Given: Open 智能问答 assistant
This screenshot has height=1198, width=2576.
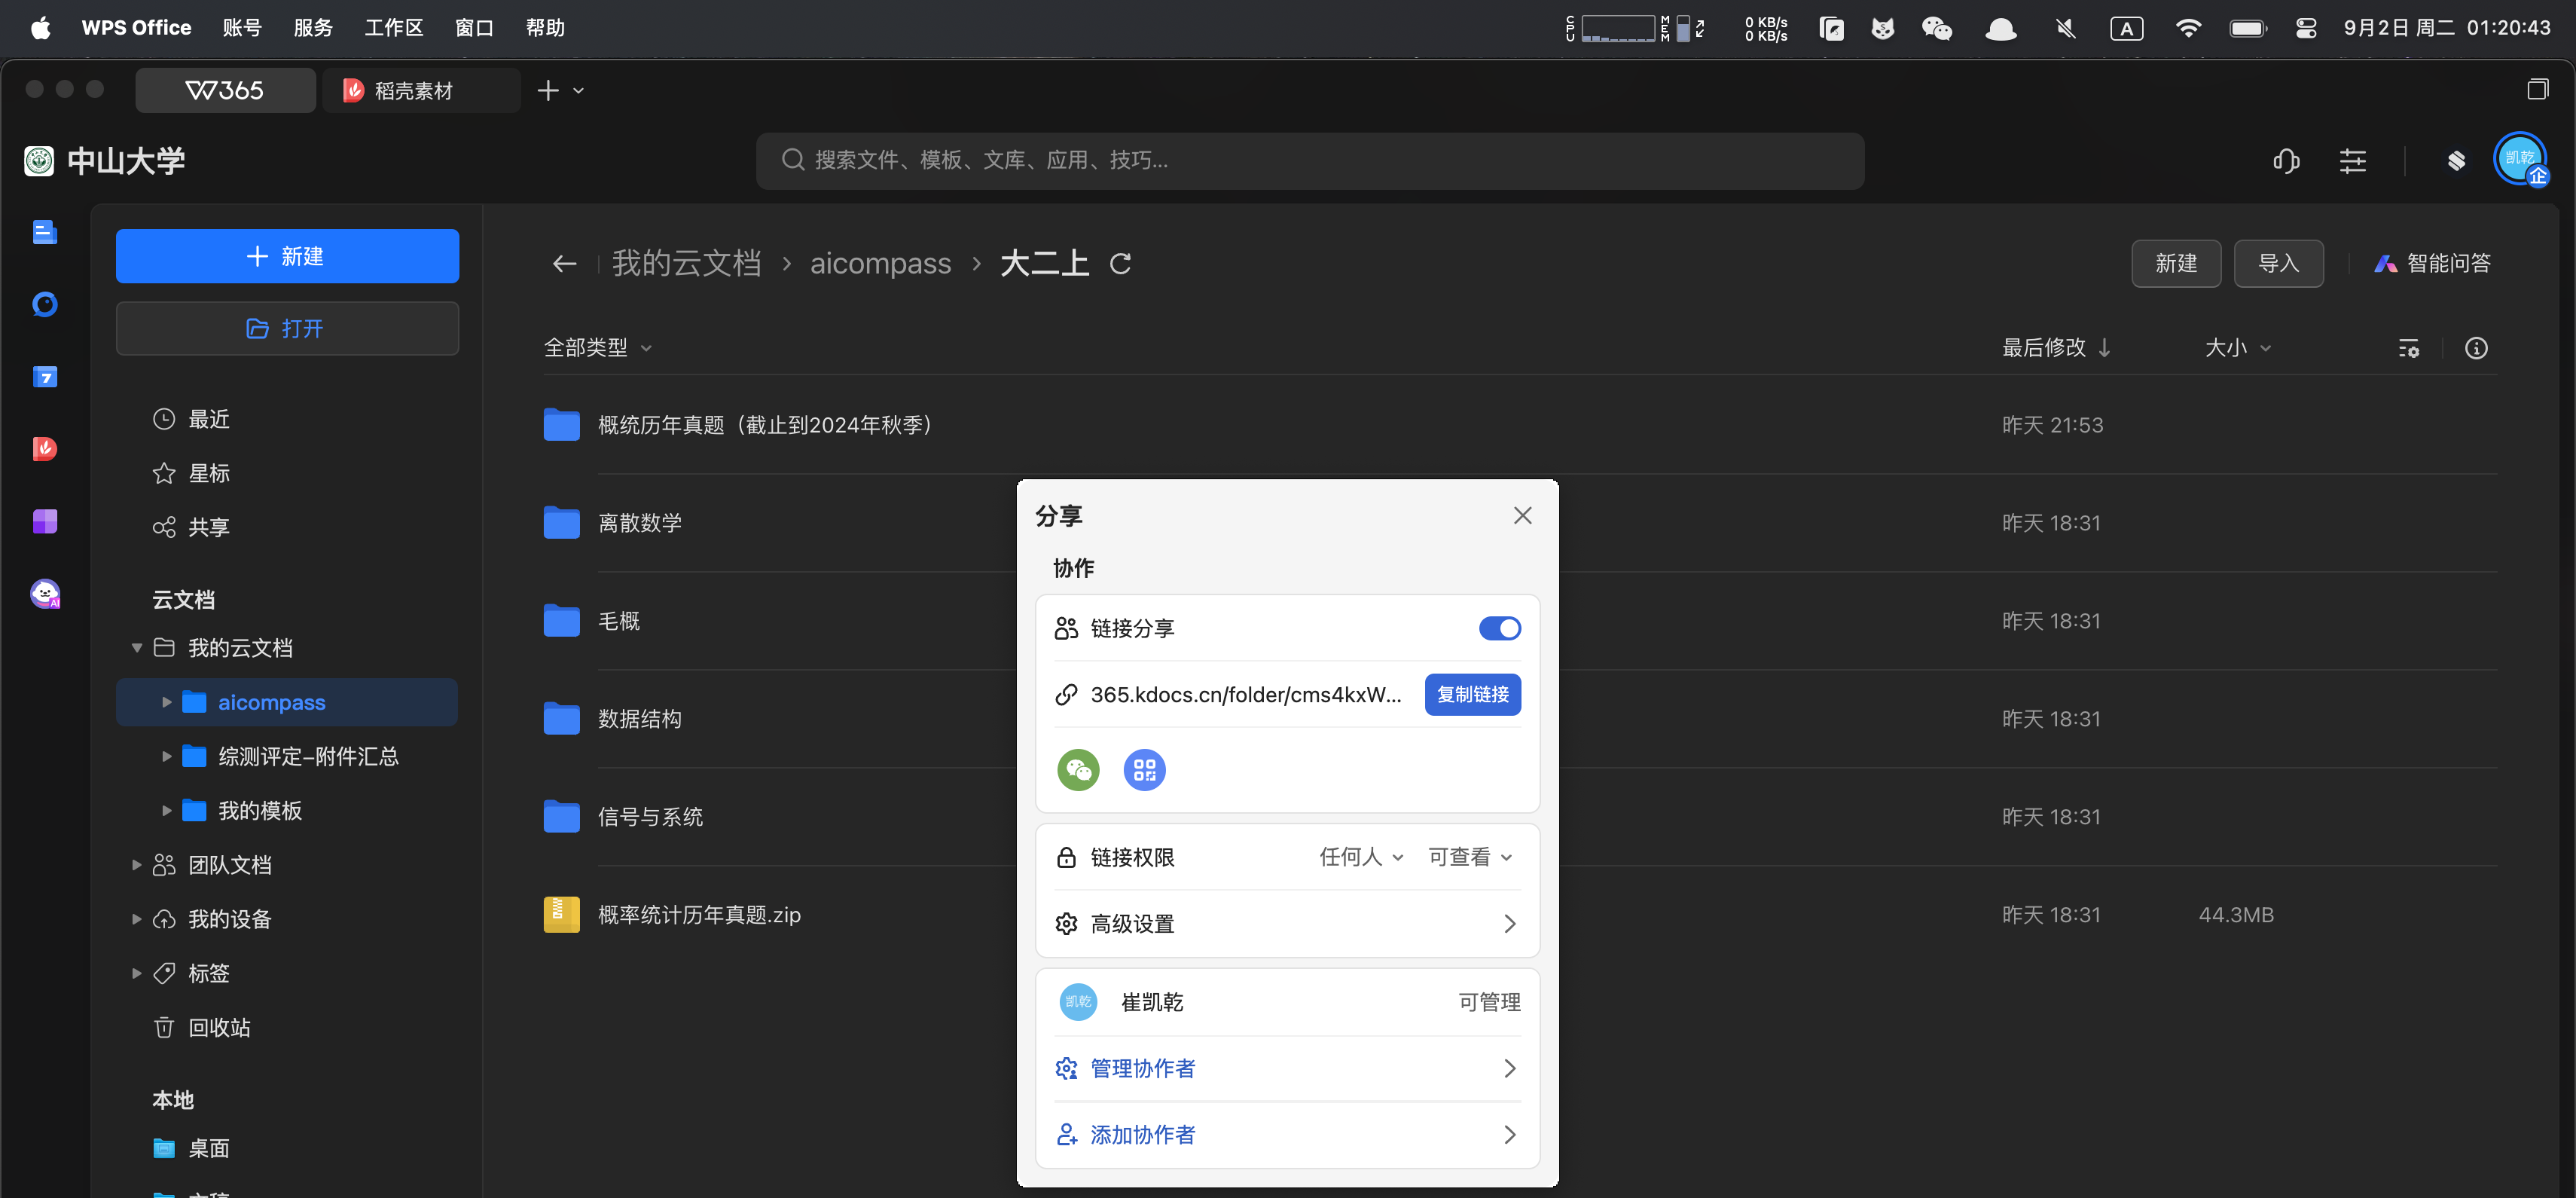Looking at the screenshot, I should click(2432, 263).
